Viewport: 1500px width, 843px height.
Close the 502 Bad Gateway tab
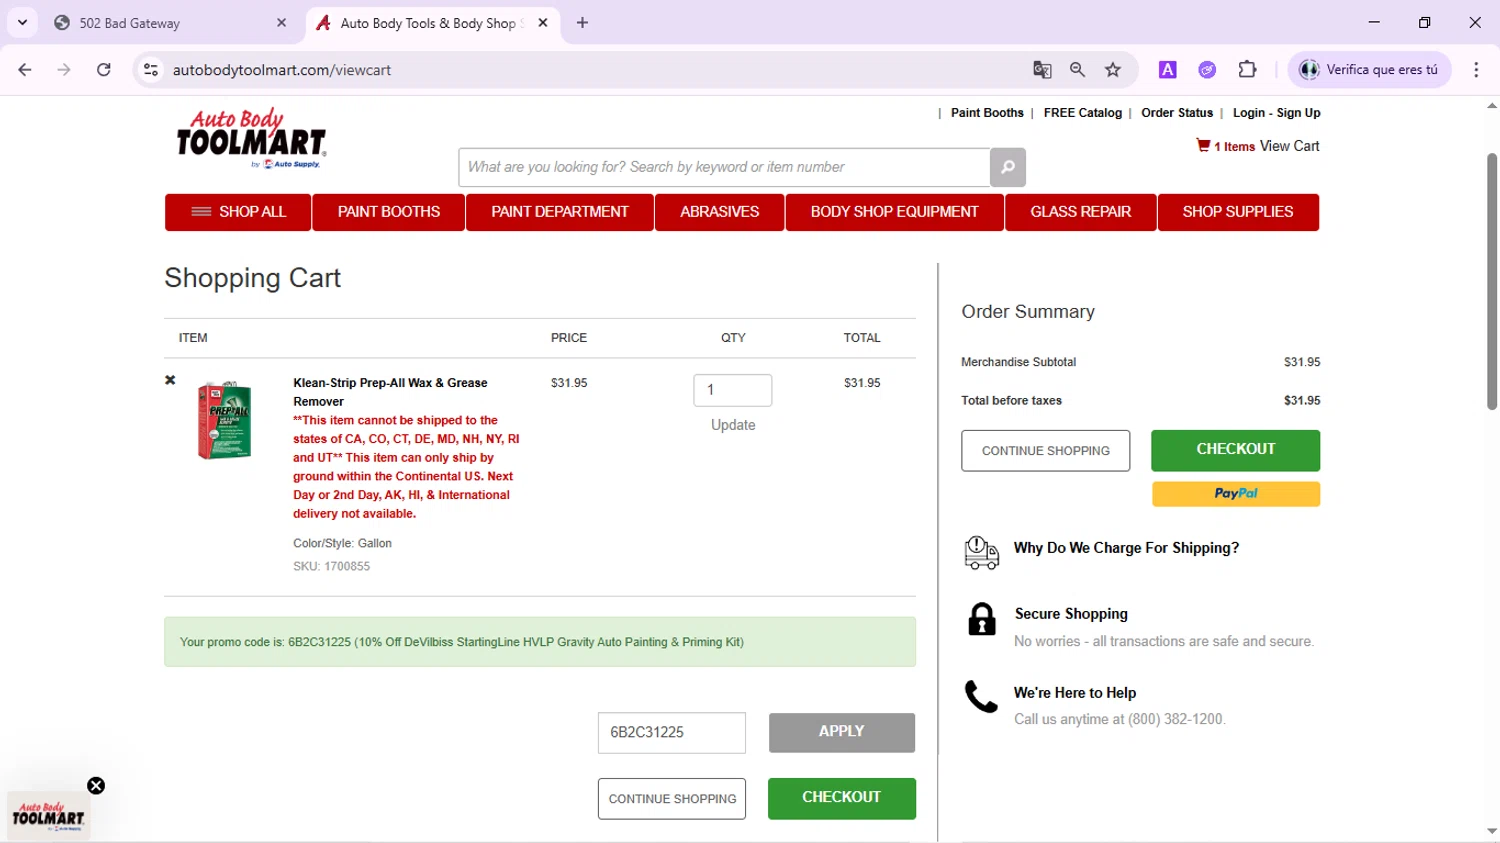coord(281,22)
